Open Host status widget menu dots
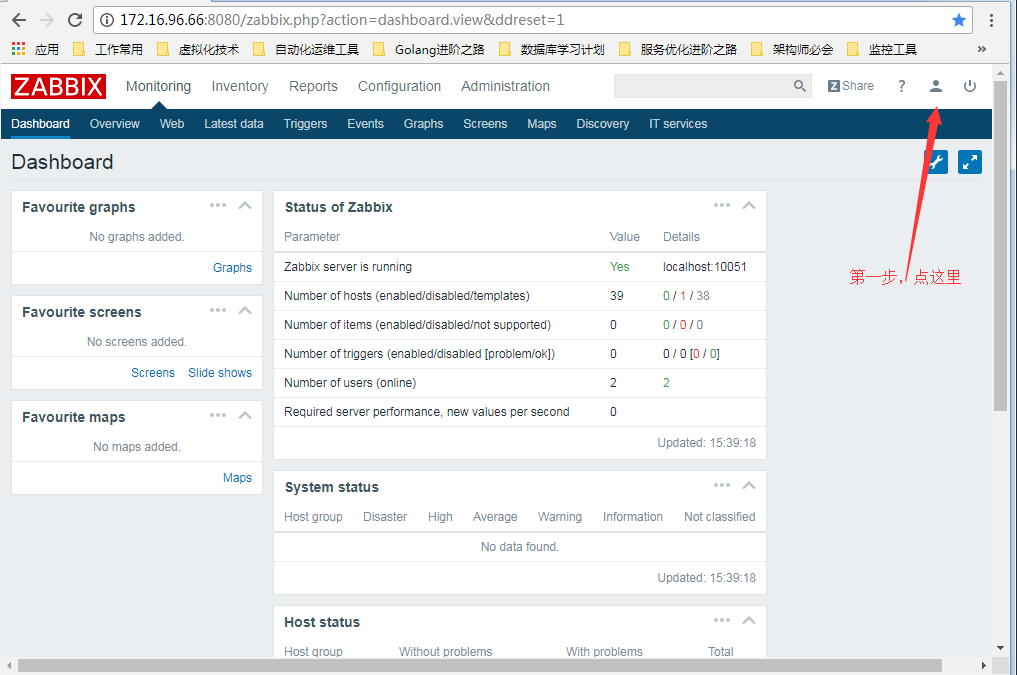Image resolution: width=1017 pixels, height=675 pixels. (x=722, y=620)
